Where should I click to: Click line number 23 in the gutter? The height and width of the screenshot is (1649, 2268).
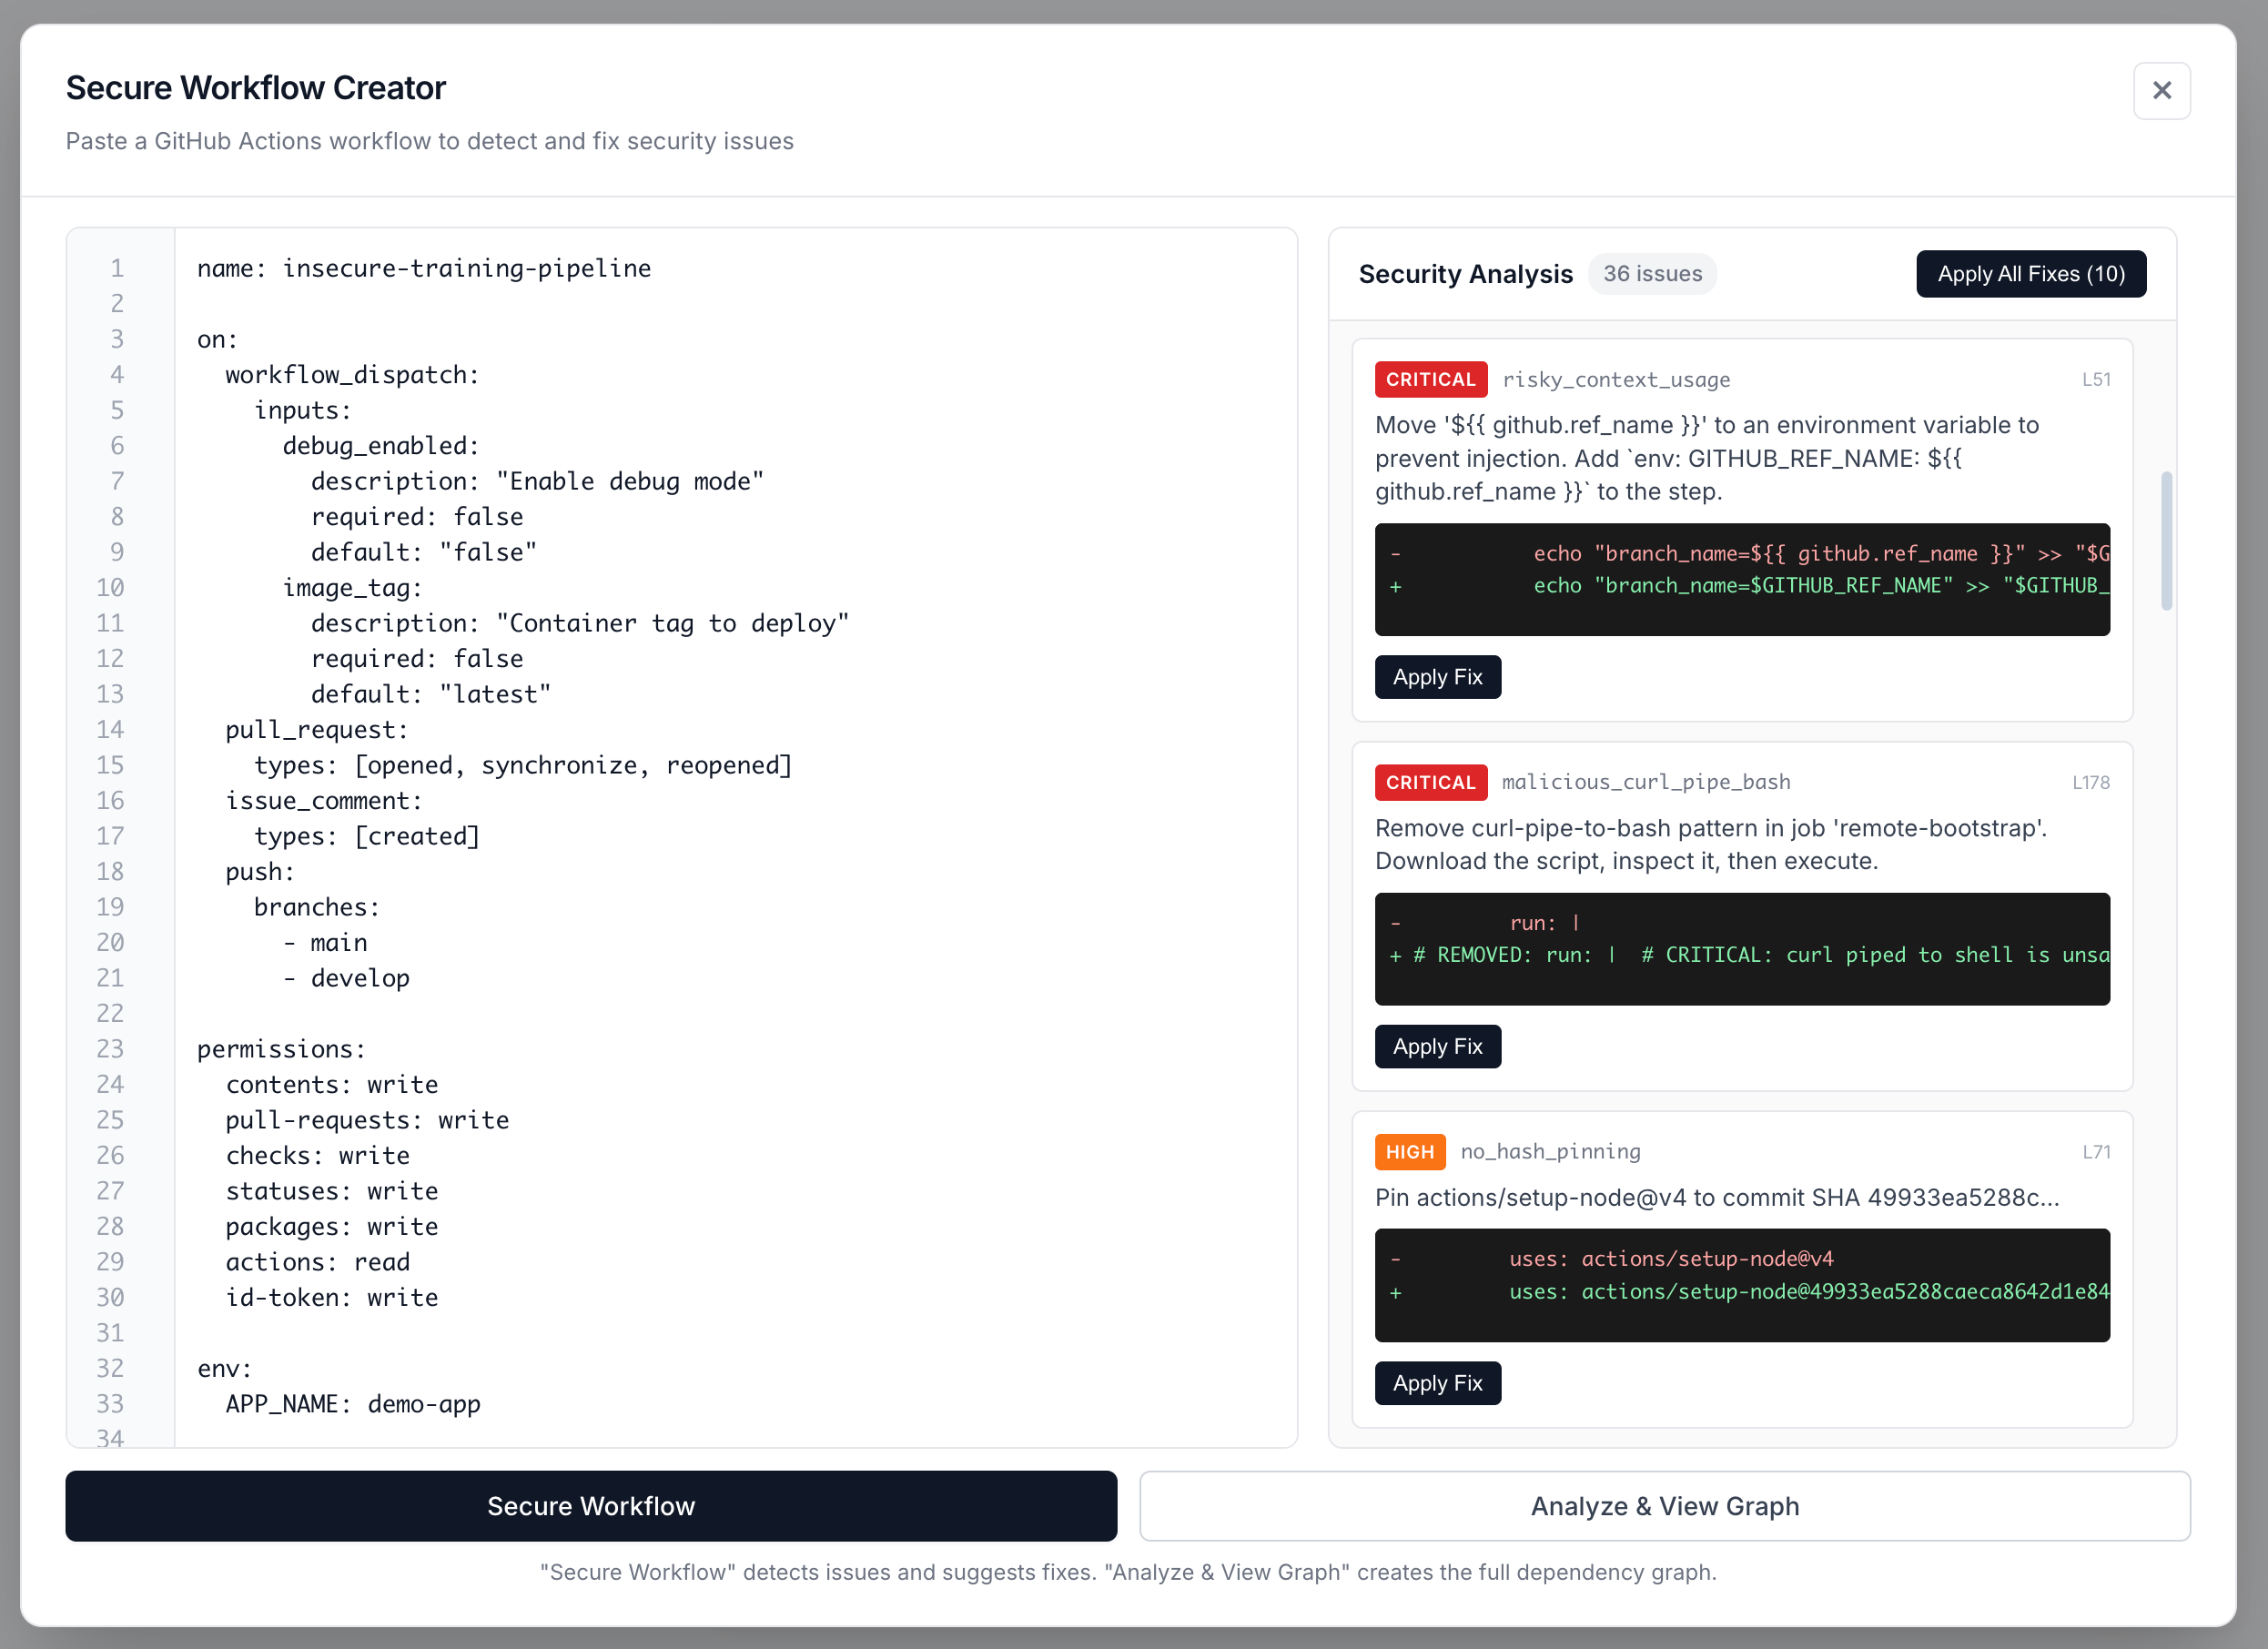(110, 1049)
